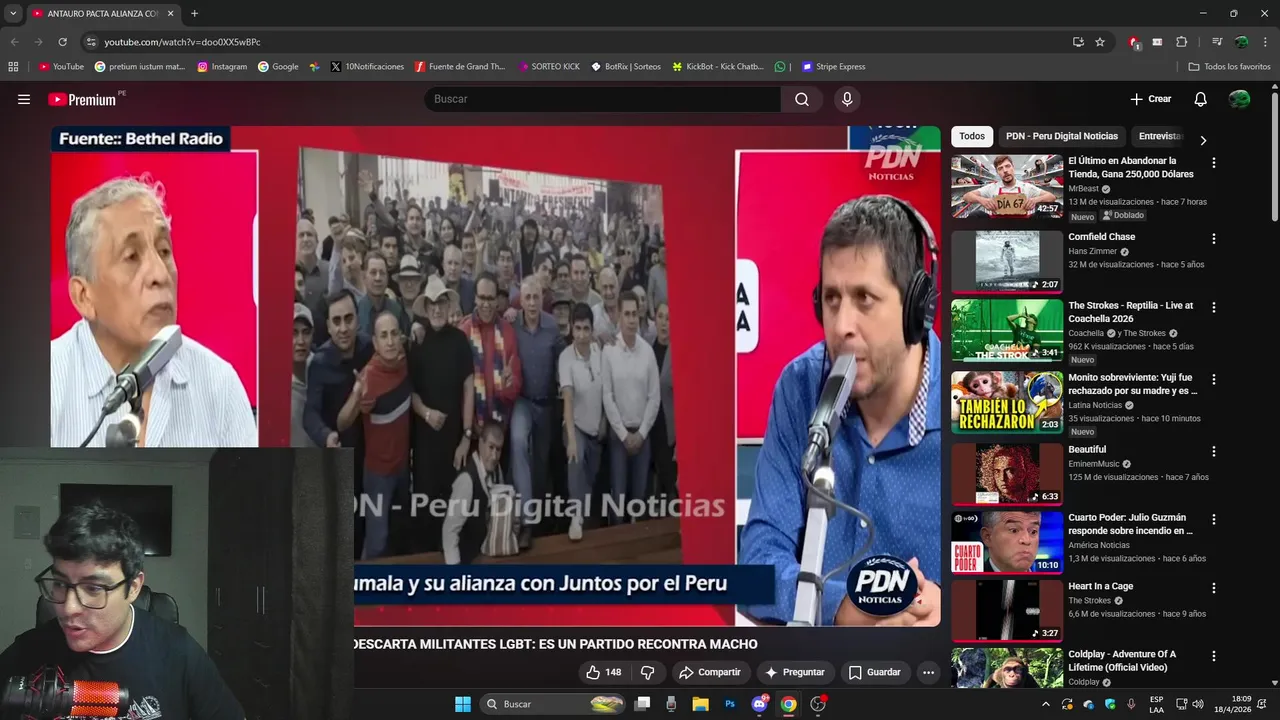Focus the YouTube Buscar search field
The height and width of the screenshot is (720, 1280).
[603, 99]
